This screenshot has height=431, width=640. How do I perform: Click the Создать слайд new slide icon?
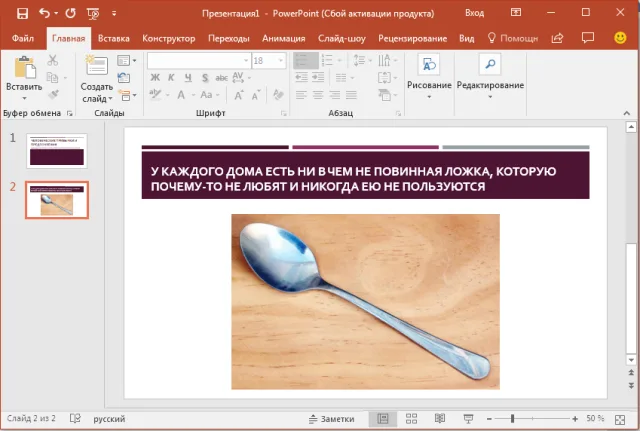click(x=97, y=65)
